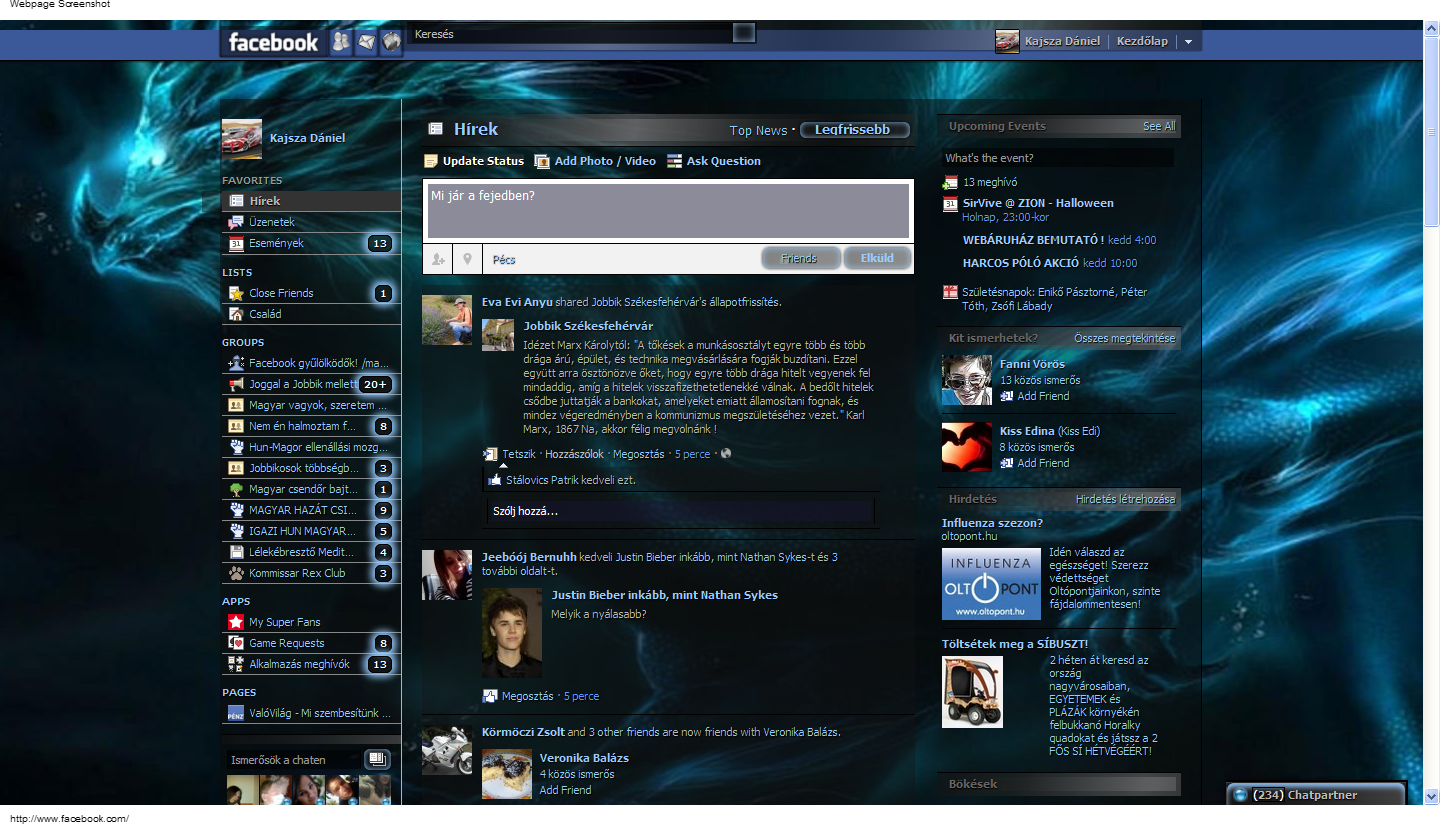Click the Mi jár a fejedben status box
This screenshot has height=825, width=1440.
pos(668,210)
